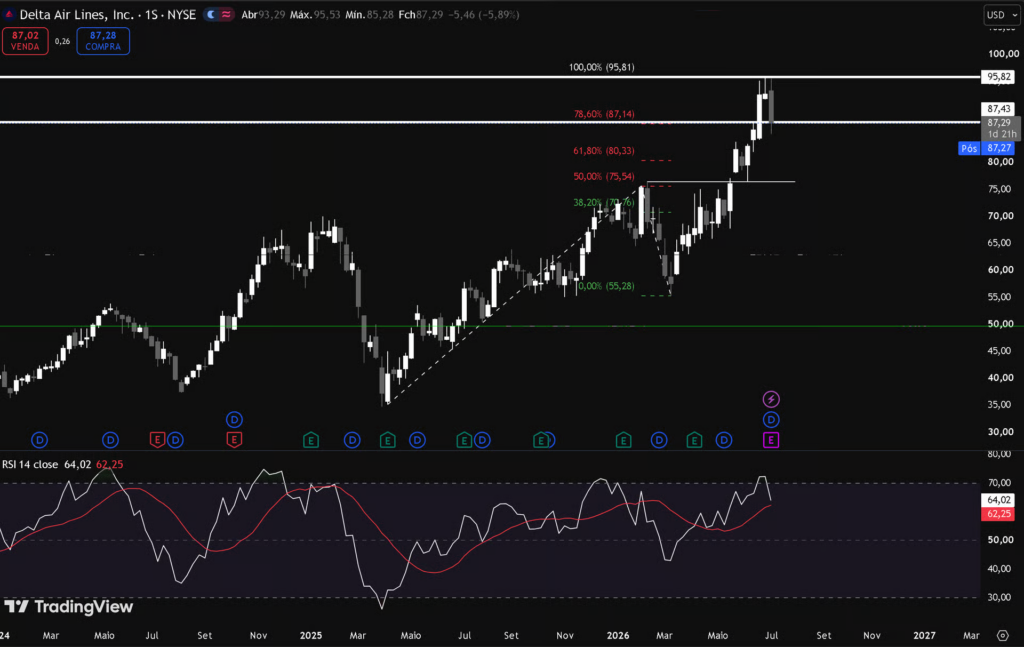
Task: Click the D dividend marker above Mar 2026
Action: (659, 440)
